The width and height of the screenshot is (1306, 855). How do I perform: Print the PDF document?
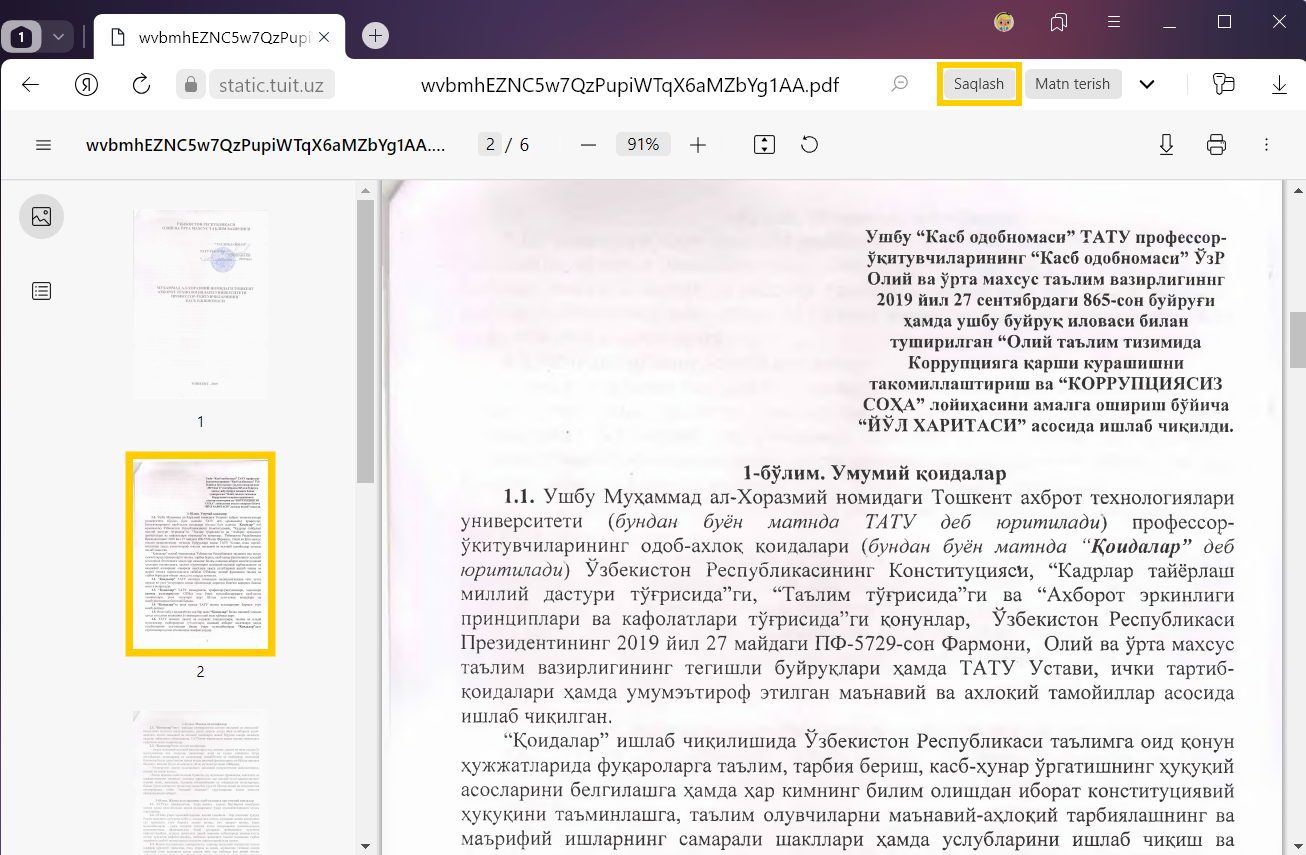[1216, 145]
